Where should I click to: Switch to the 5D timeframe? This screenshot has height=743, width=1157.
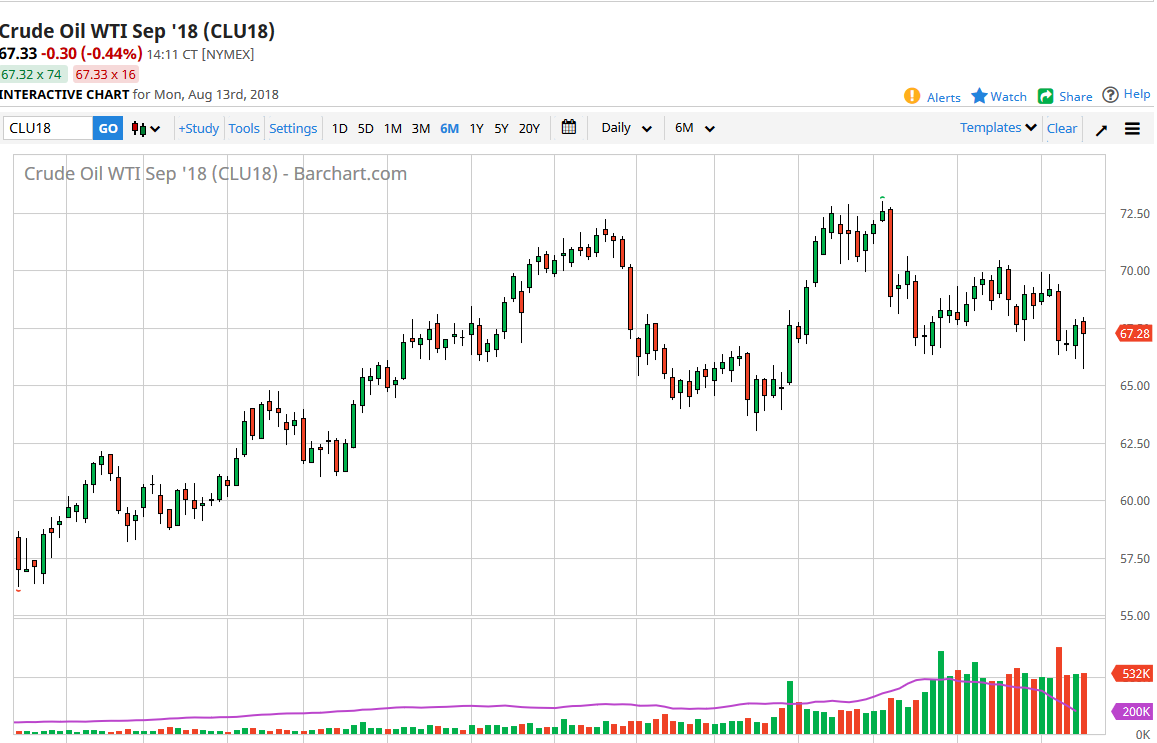pyautogui.click(x=365, y=128)
